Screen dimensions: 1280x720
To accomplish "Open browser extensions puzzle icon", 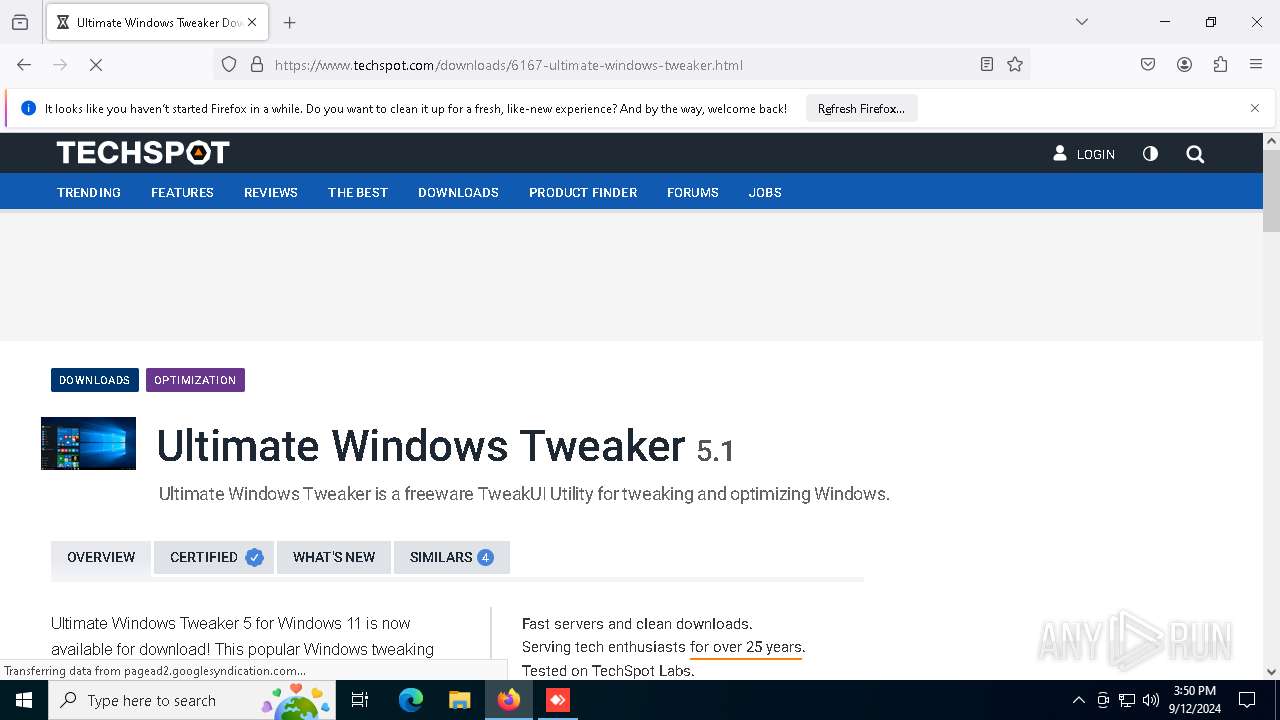I will click(x=1220, y=65).
